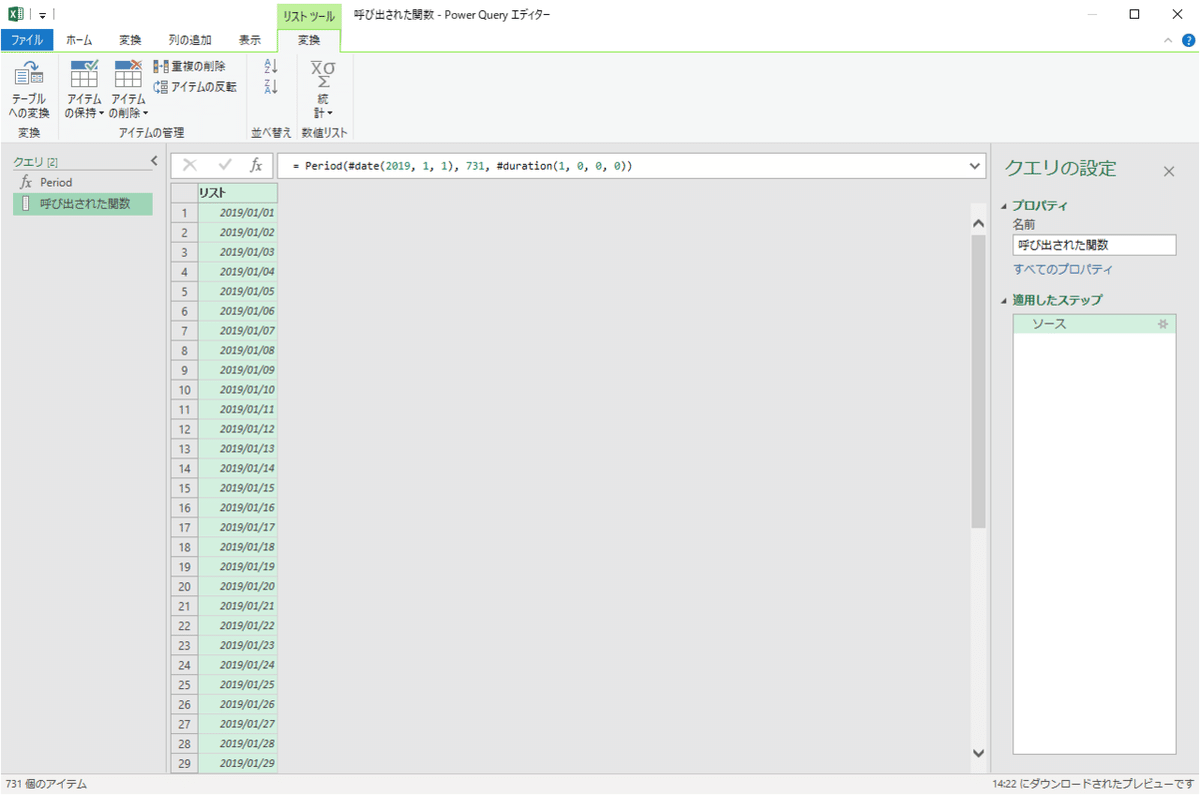
Task: Click 重複の削除 (Remove Duplicates)
Action: [x=190, y=66]
